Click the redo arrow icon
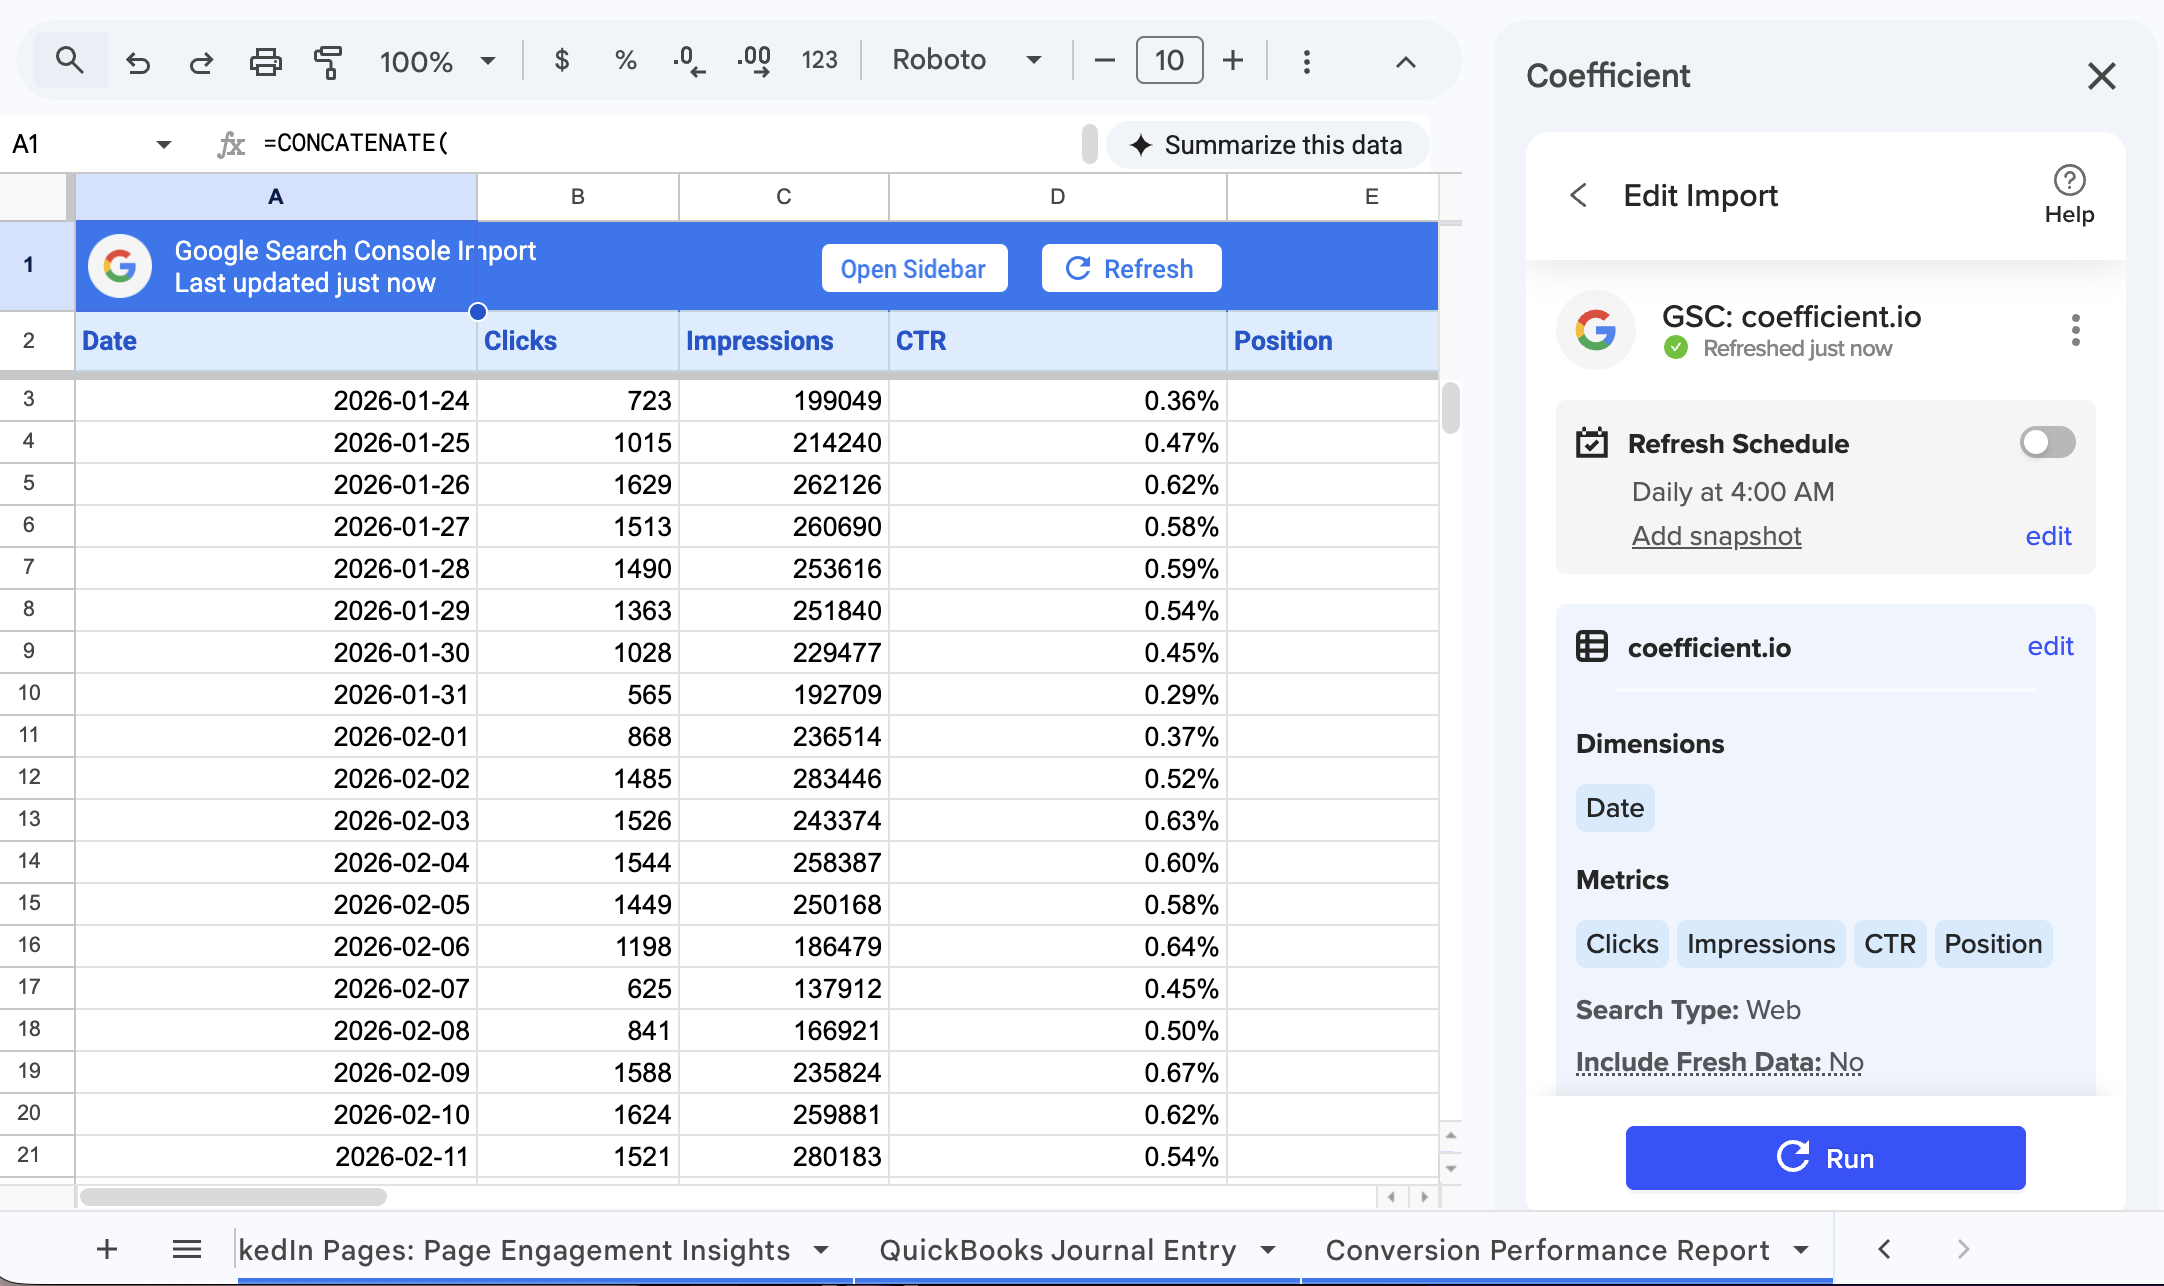Screen dimensions: 2164x1286 coord(201,62)
